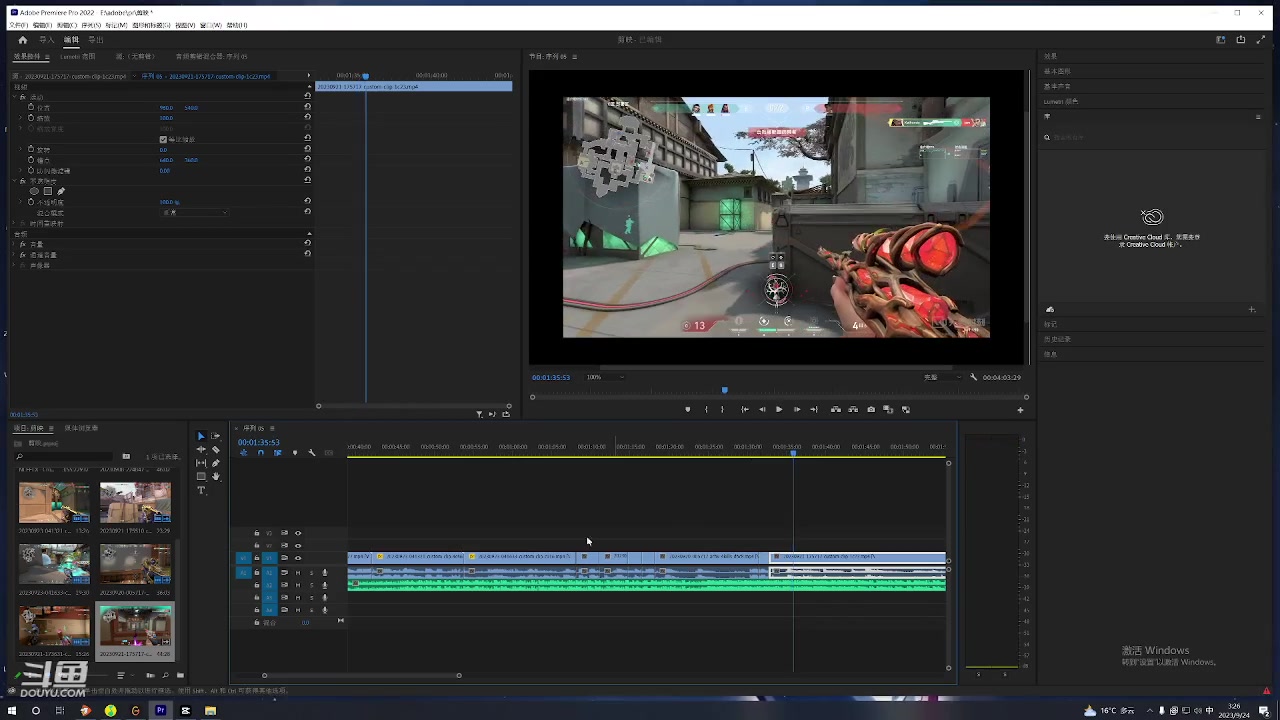
Task: Go to the Home screen icon
Action: [22, 40]
